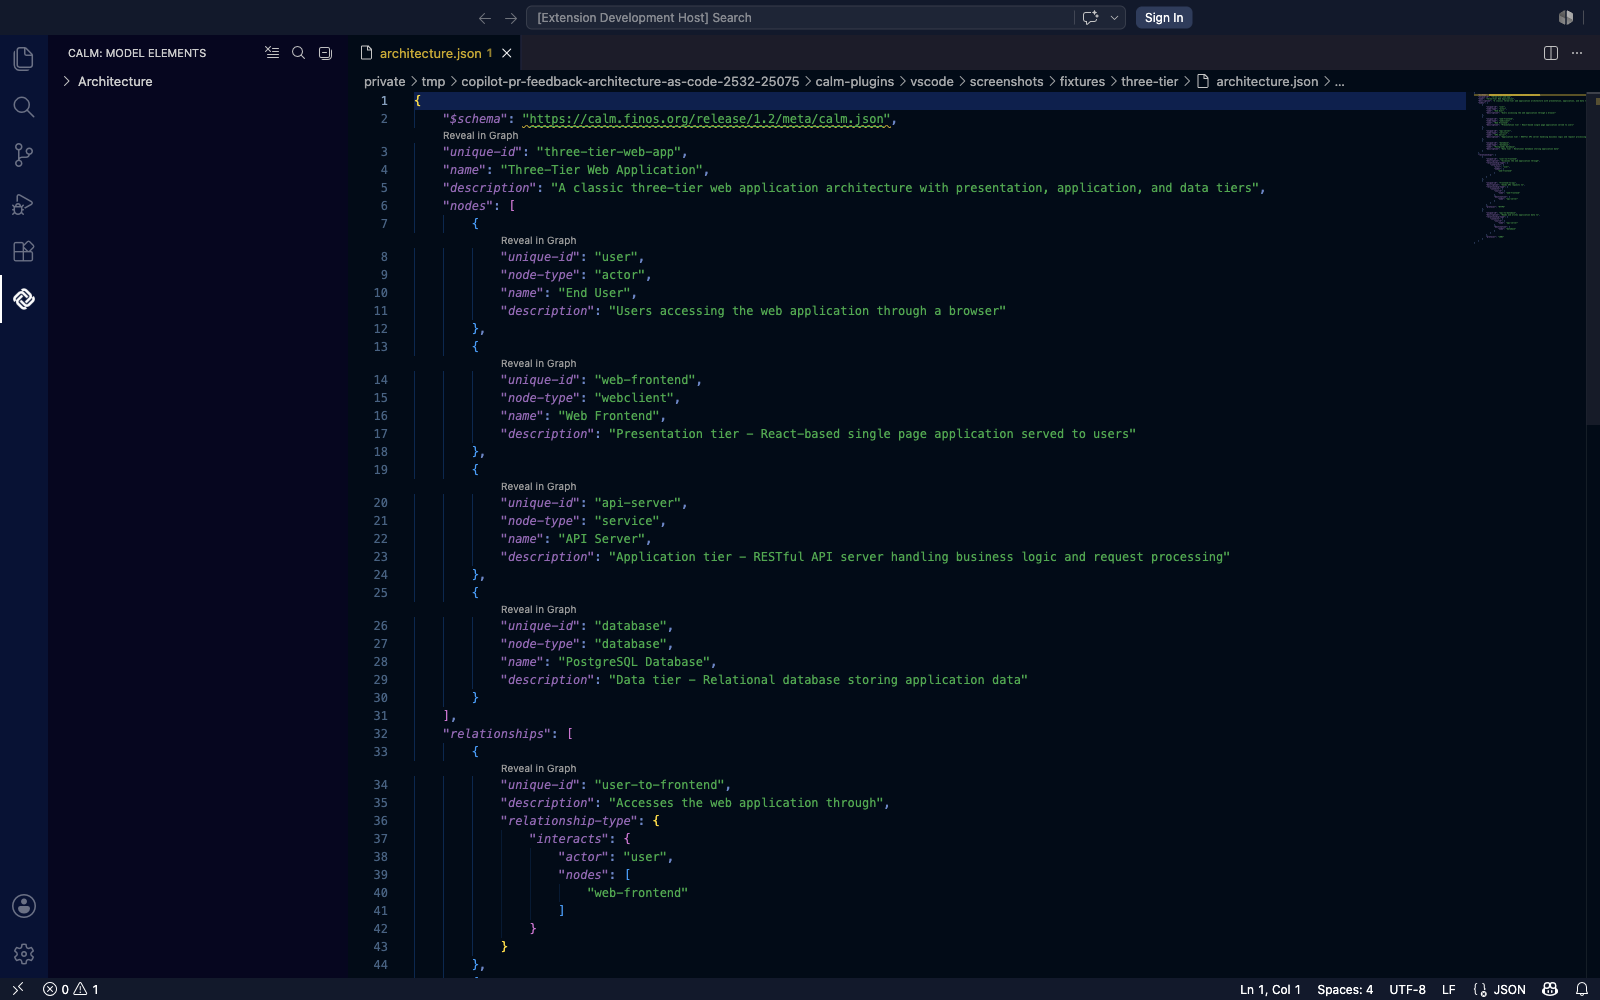The height and width of the screenshot is (1000, 1600).
Task: Toggle the layout customization icon in title bar
Action: [x=1566, y=18]
